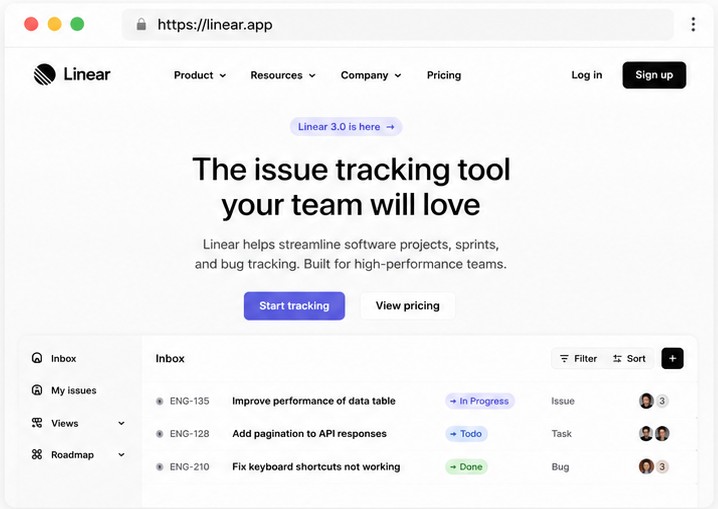Open the In Progress status pill
The height and width of the screenshot is (509, 718).
[480, 401]
